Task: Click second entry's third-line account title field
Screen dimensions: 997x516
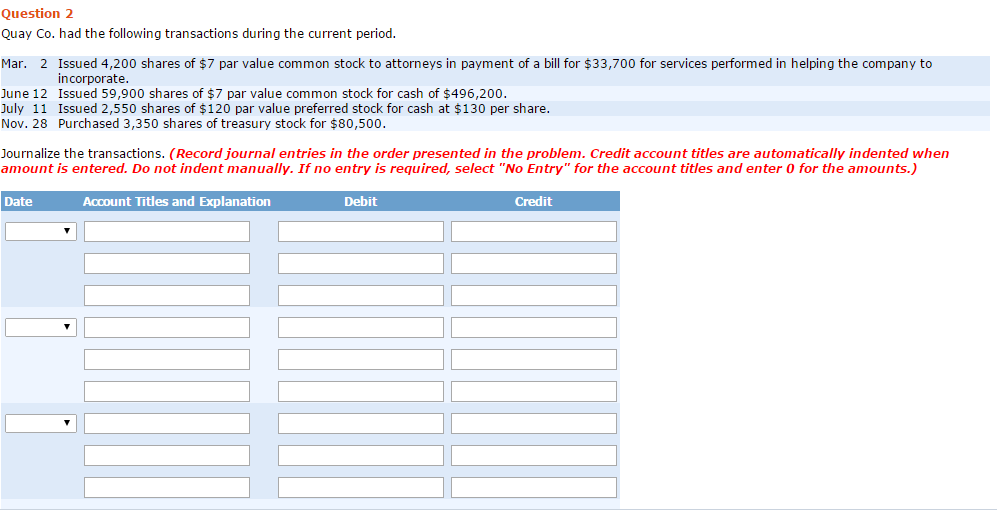Action: [167, 391]
